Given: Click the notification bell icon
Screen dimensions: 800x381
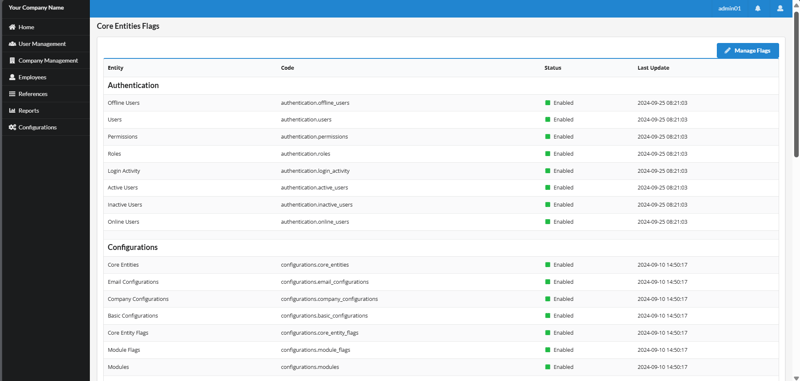Looking at the screenshot, I should coord(758,8).
